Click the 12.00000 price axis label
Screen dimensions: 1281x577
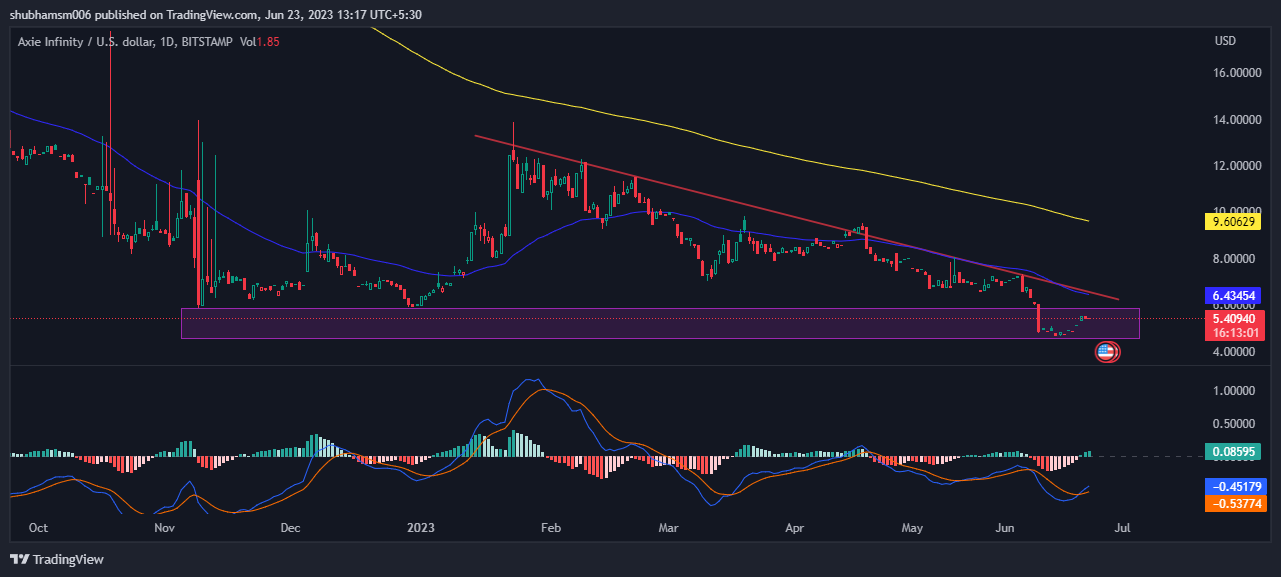[x=1237, y=166]
